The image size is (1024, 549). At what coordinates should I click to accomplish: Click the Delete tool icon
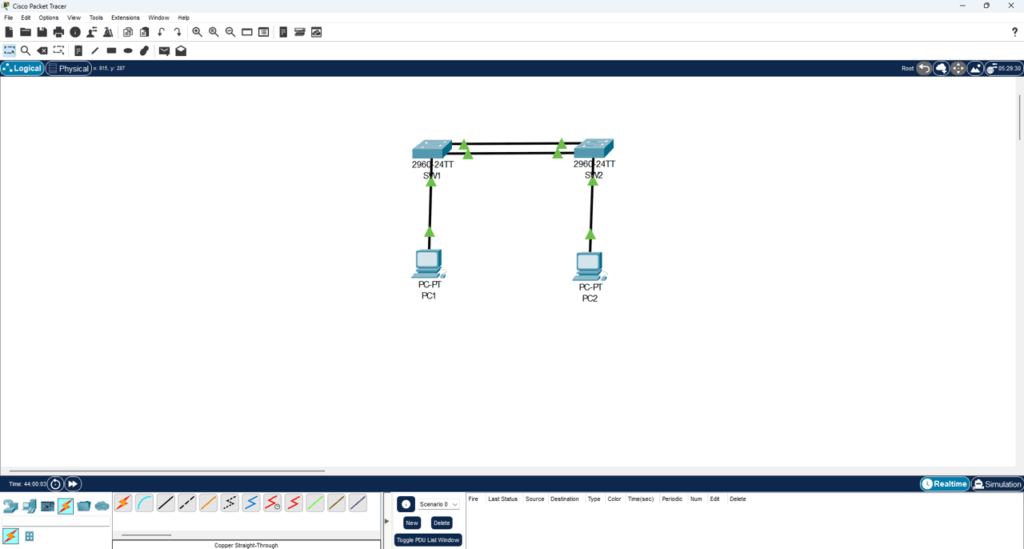point(42,50)
